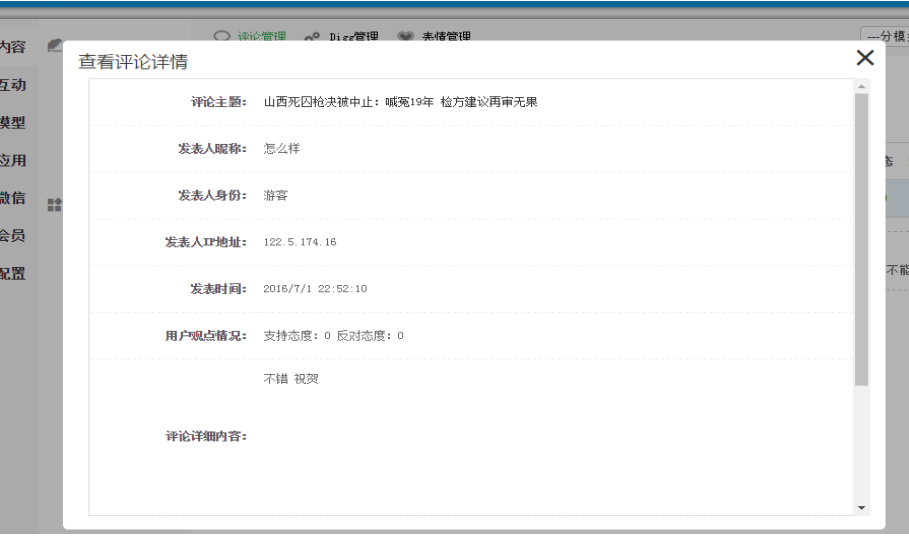
Task: Open the 微信 sidebar section
Action: click(x=13, y=198)
